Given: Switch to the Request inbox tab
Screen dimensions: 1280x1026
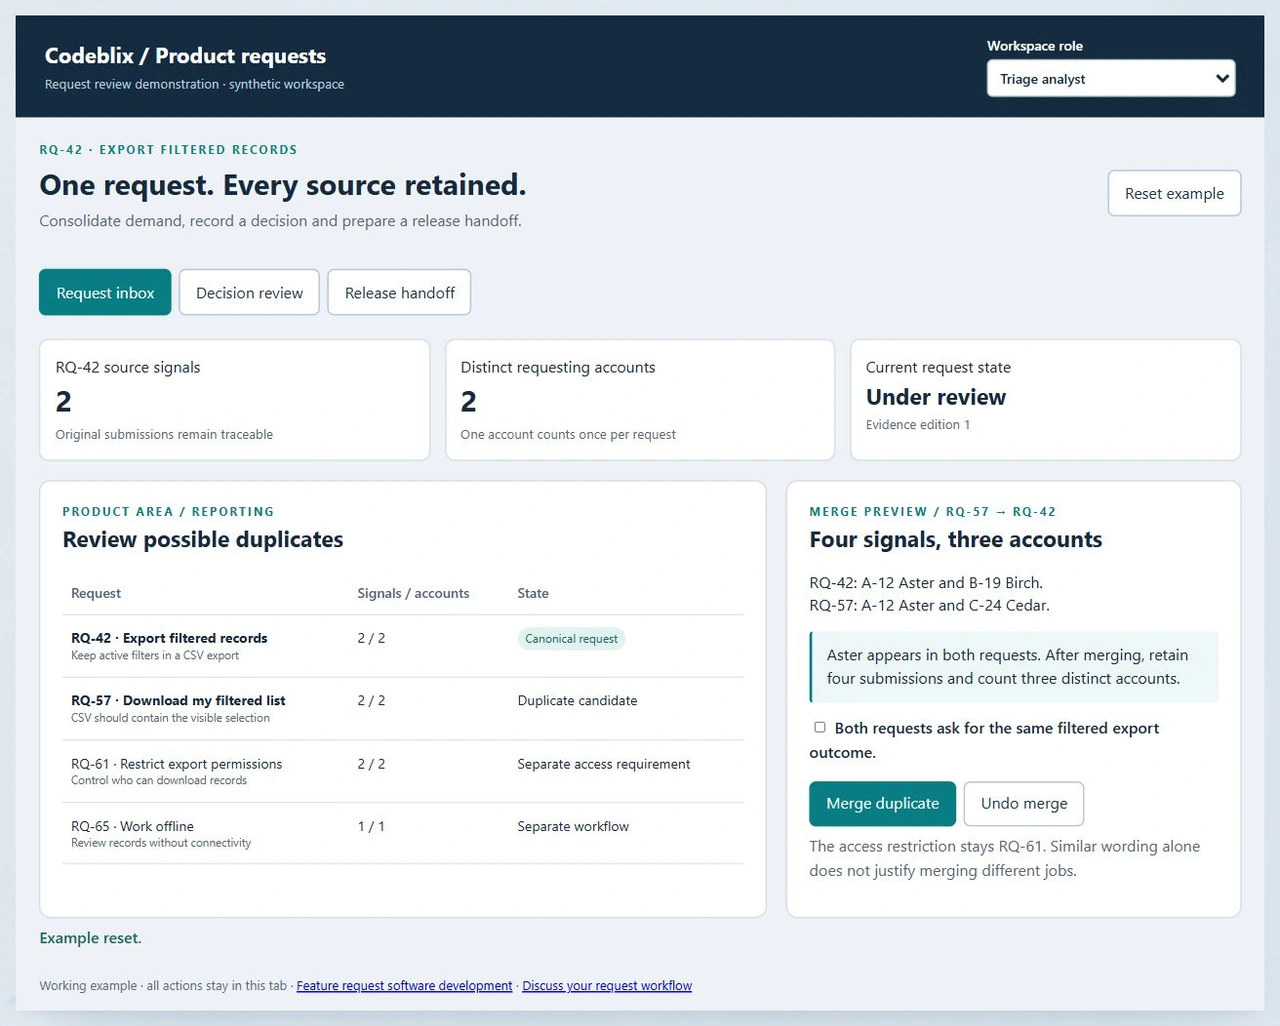Looking at the screenshot, I should coord(105,293).
